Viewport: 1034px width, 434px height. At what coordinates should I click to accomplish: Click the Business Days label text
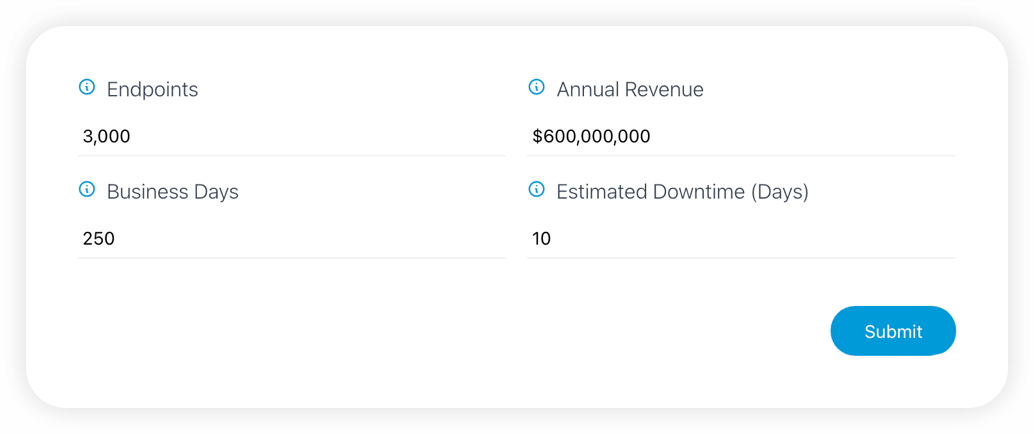tap(173, 192)
